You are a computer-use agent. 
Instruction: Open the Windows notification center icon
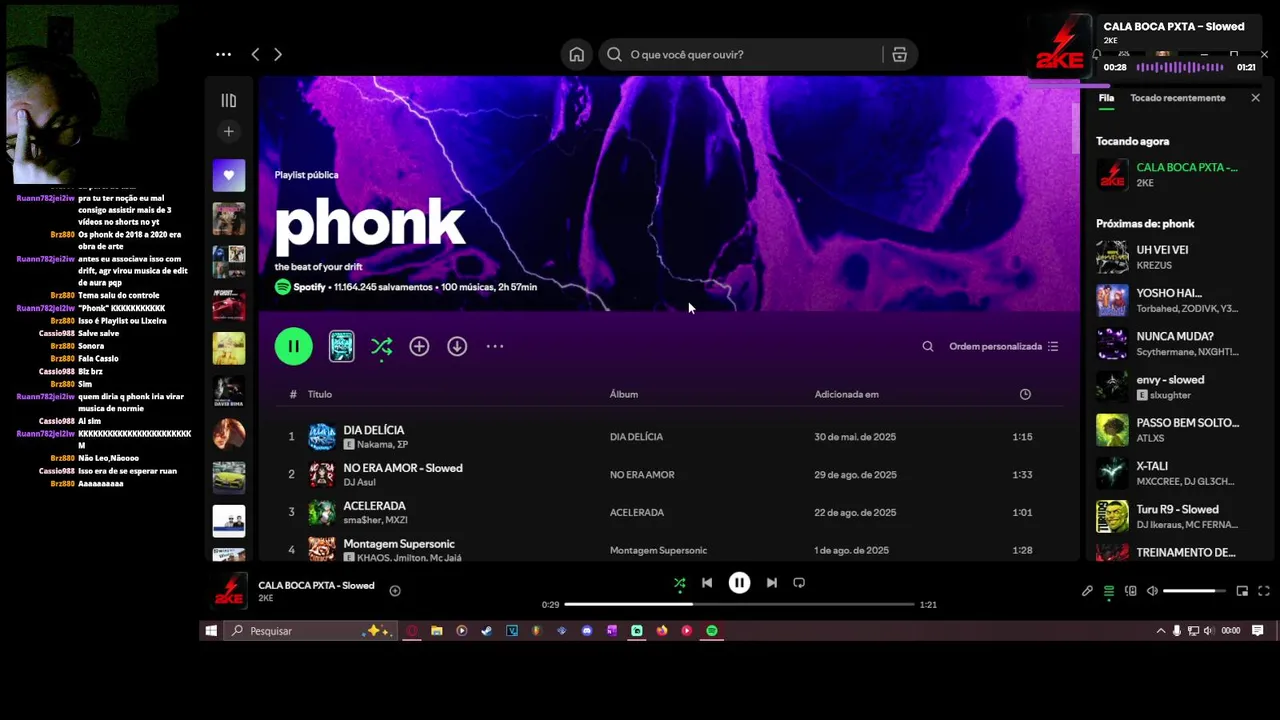1258,631
